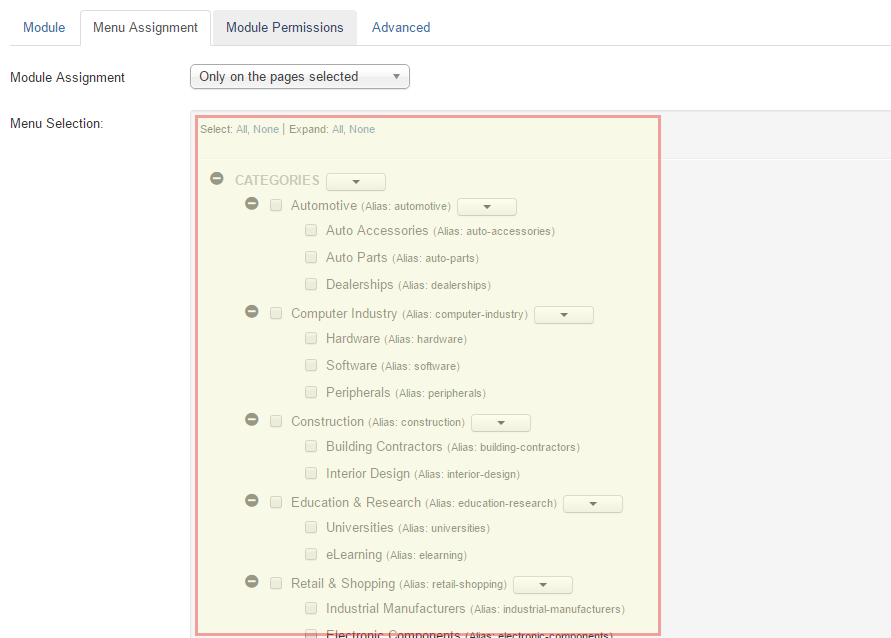Click Select None link
The width and height of the screenshot is (891, 638).
266,130
